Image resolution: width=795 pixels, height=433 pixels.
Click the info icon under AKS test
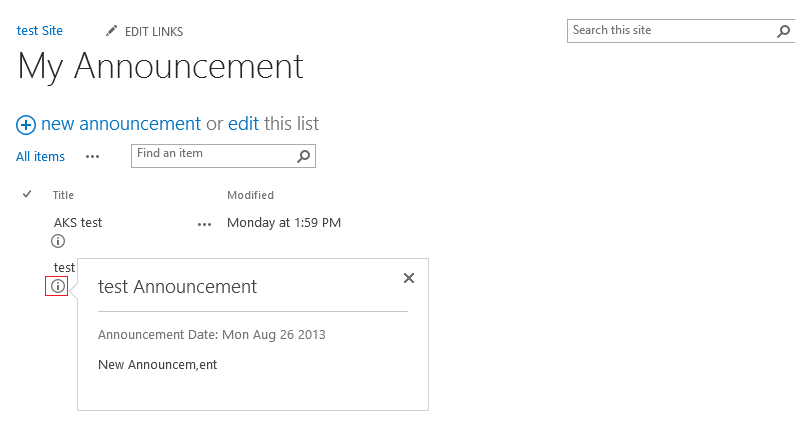pos(58,241)
